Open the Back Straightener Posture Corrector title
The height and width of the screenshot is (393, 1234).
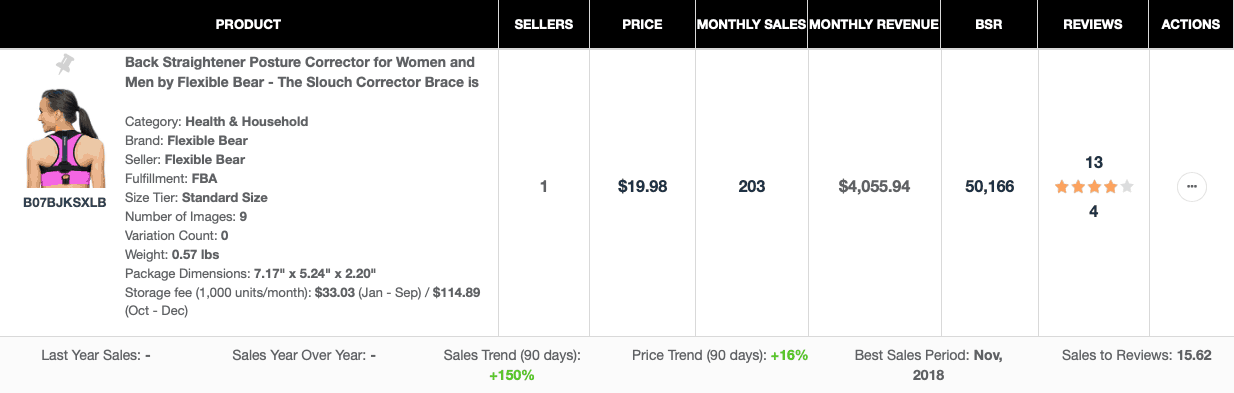pos(301,72)
